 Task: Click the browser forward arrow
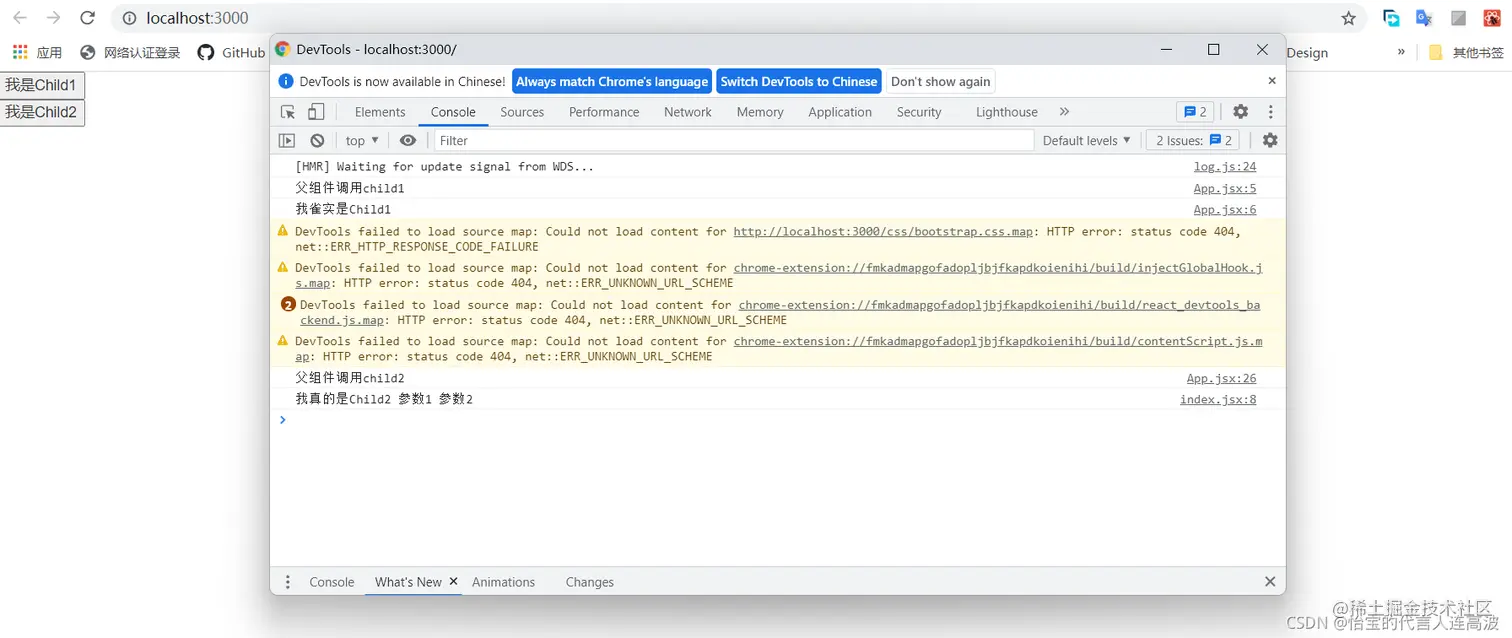tap(54, 18)
